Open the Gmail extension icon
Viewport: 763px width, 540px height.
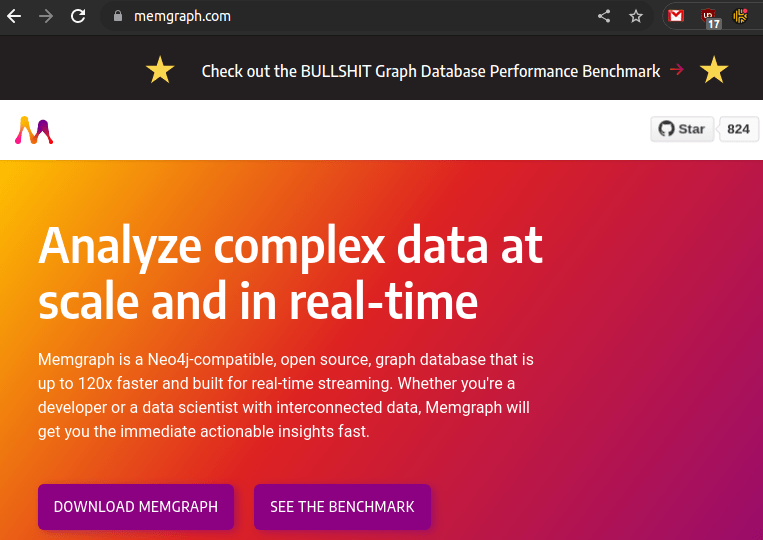pos(677,16)
